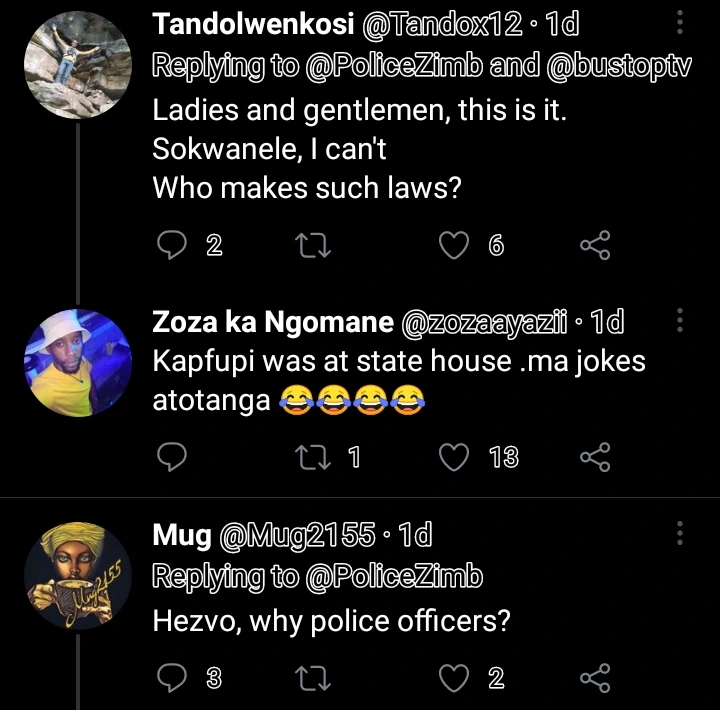The width and height of the screenshot is (720, 710).
Task: Like Tandolwenkosi's tweet
Action: 455,245
